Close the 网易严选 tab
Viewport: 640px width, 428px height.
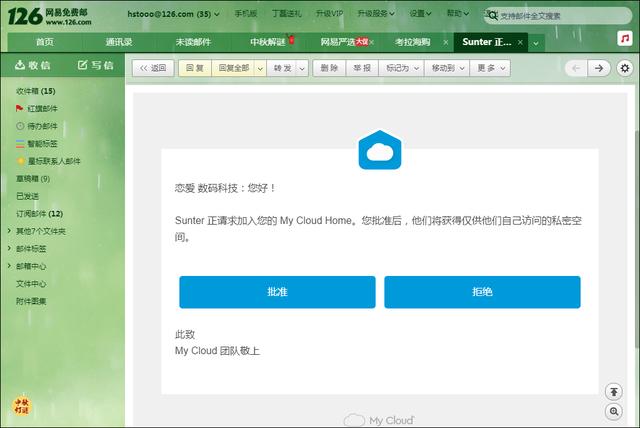coord(371,42)
